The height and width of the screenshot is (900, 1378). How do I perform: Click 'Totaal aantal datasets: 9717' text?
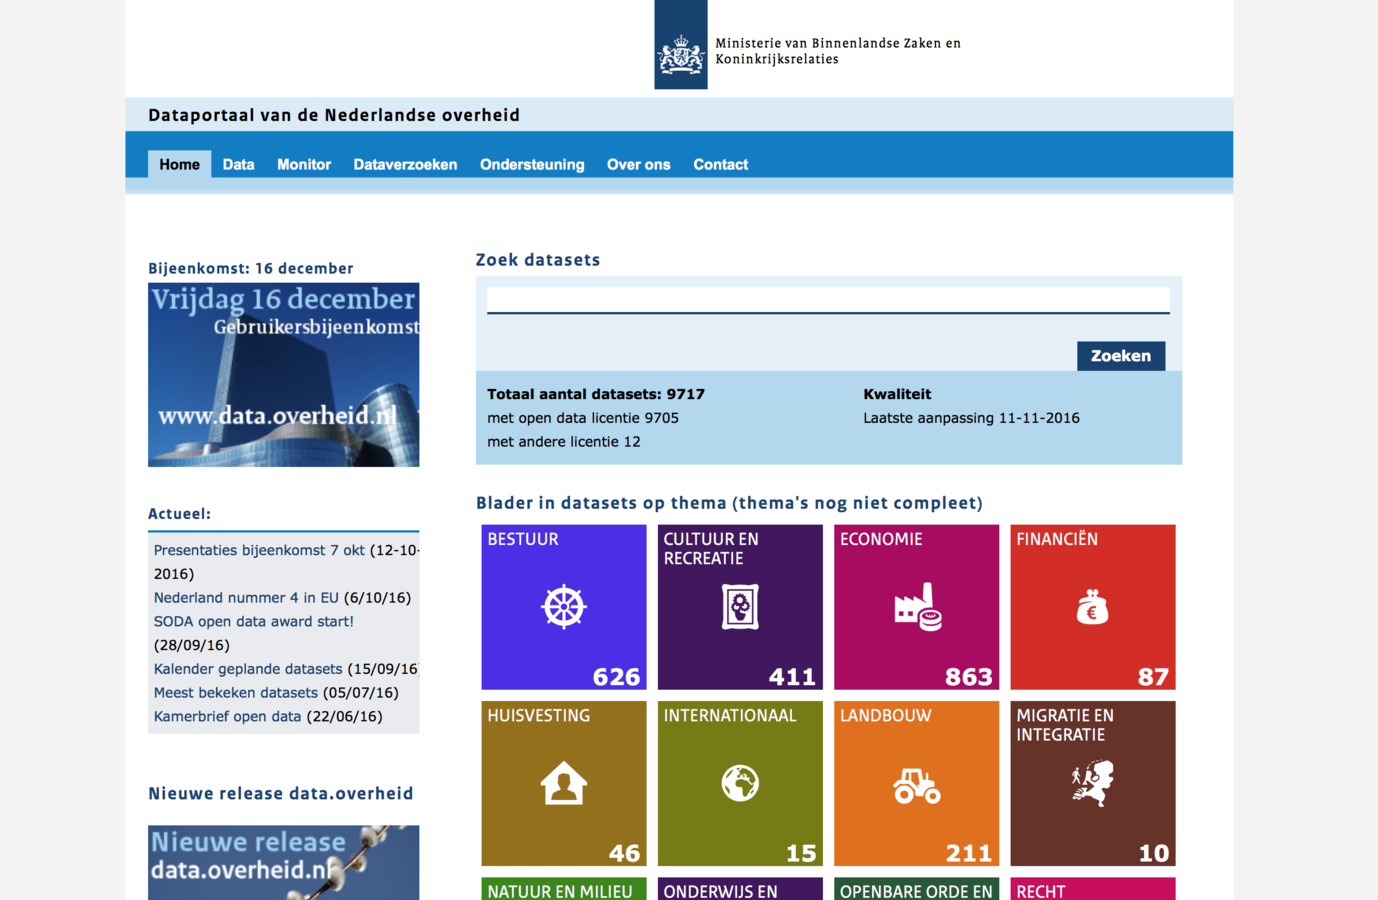(x=596, y=394)
